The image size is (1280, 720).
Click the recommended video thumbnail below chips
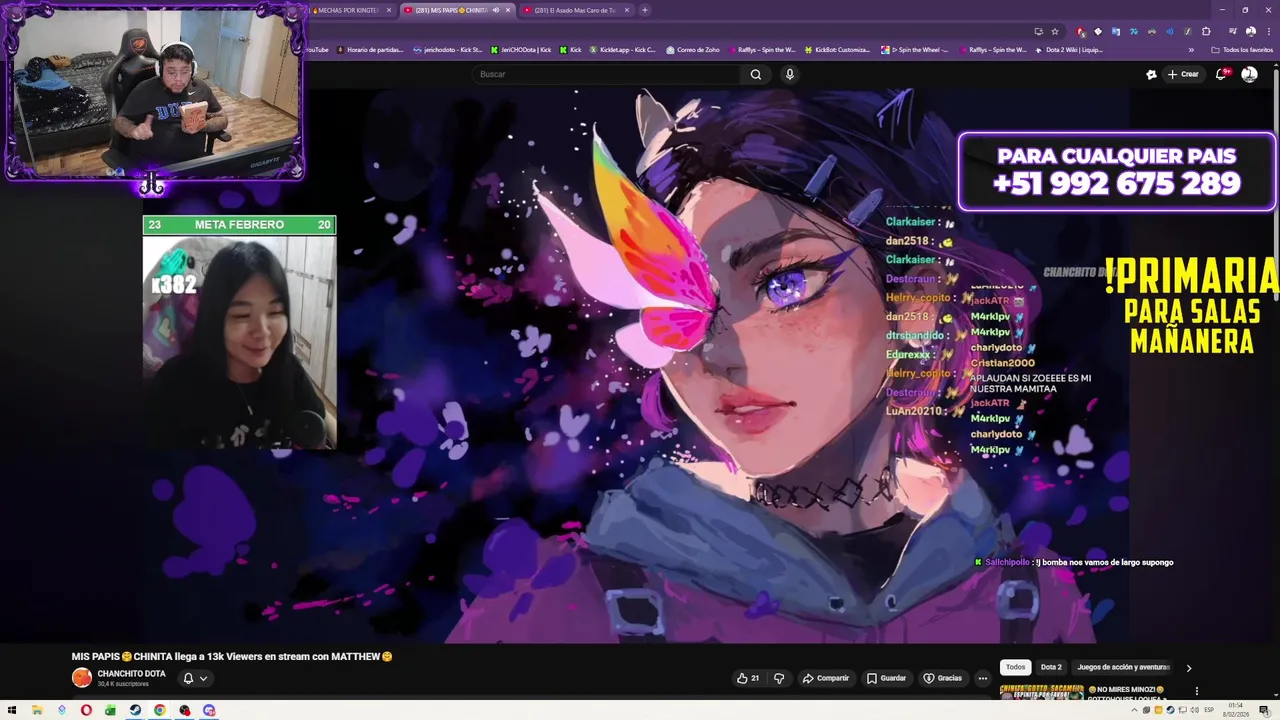pos(1041,691)
